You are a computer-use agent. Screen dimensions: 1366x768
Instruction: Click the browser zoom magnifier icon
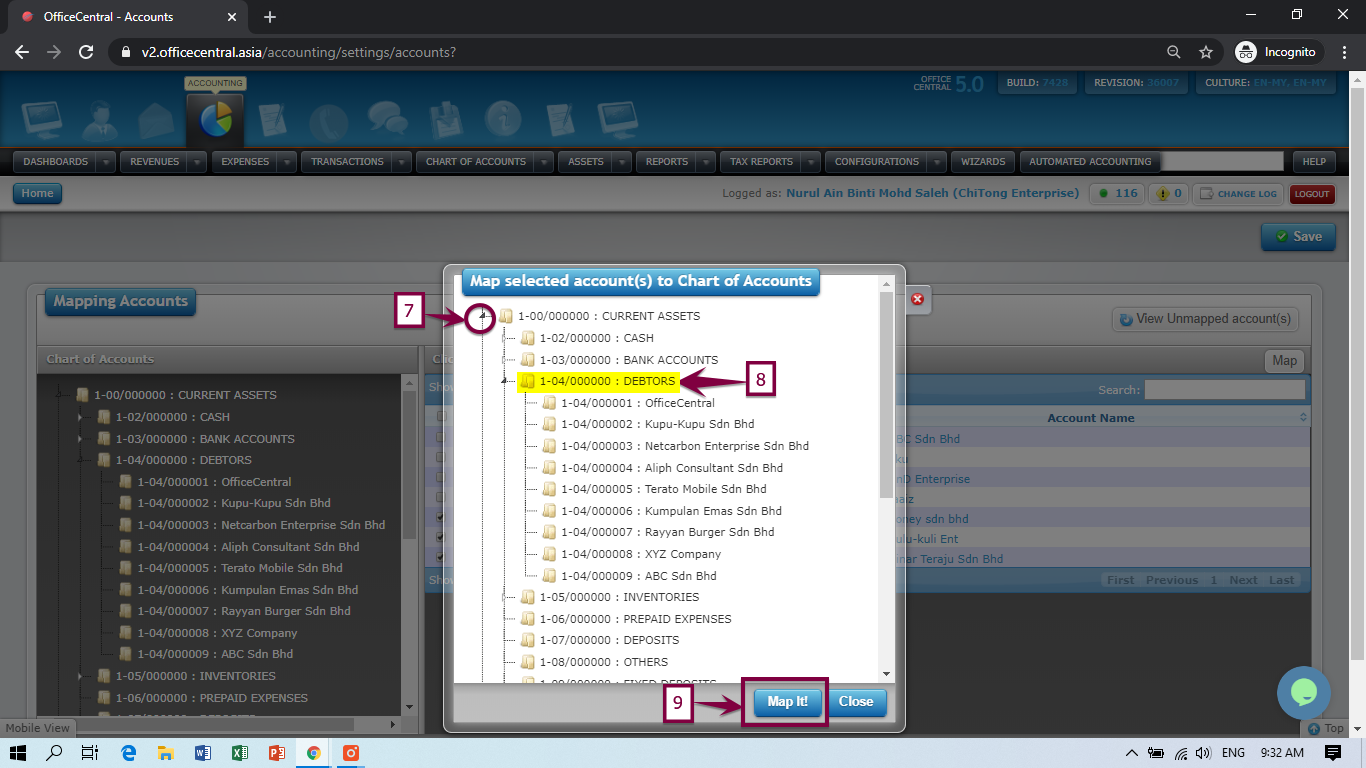pos(1174,52)
